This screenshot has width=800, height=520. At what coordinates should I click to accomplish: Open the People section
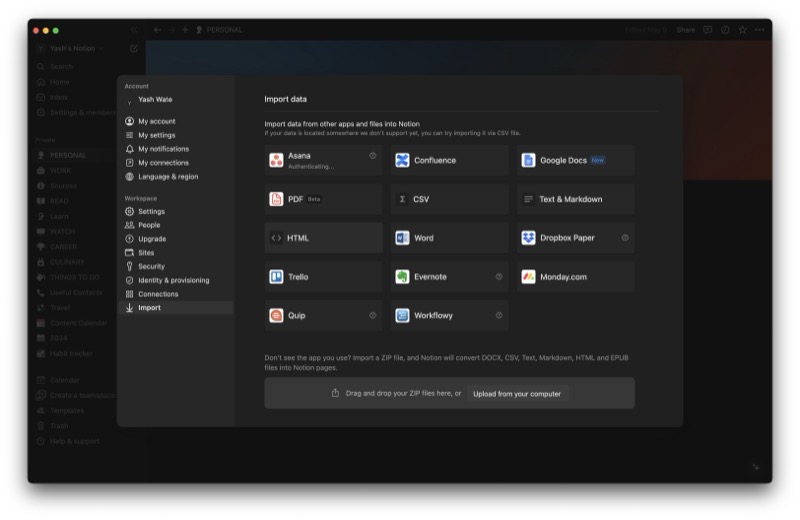click(176, 225)
